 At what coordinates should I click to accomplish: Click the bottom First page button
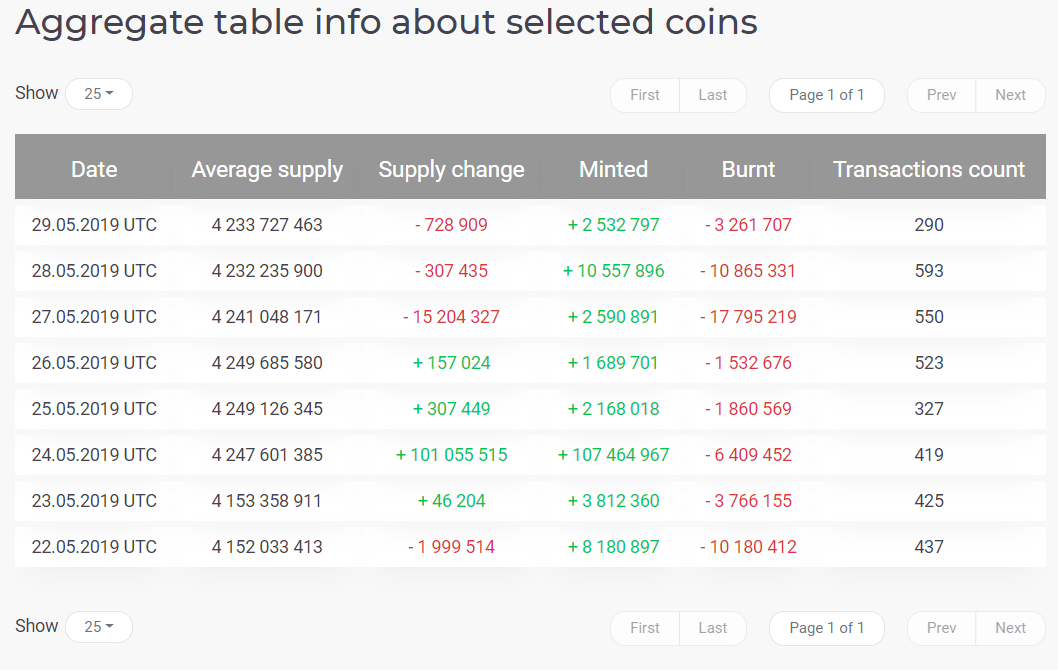[x=645, y=628]
